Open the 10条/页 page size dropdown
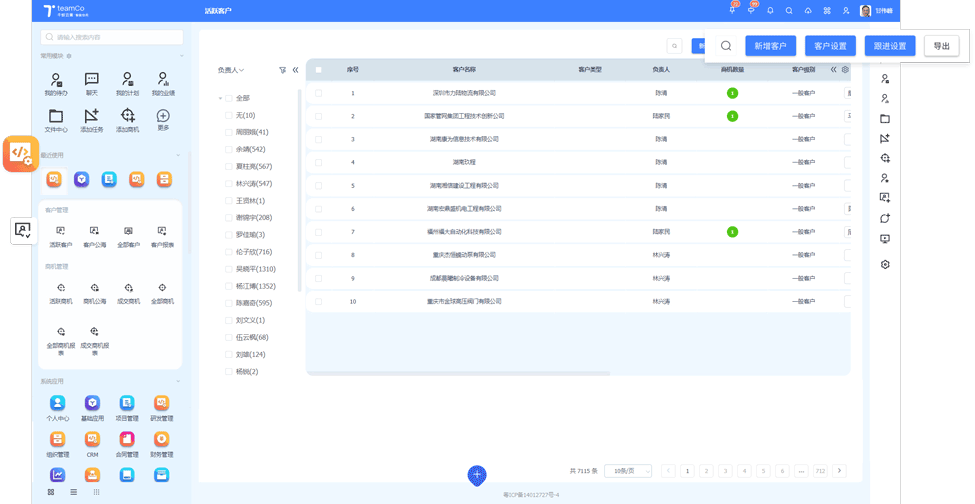Image resolution: width=975 pixels, height=504 pixels. 628,471
